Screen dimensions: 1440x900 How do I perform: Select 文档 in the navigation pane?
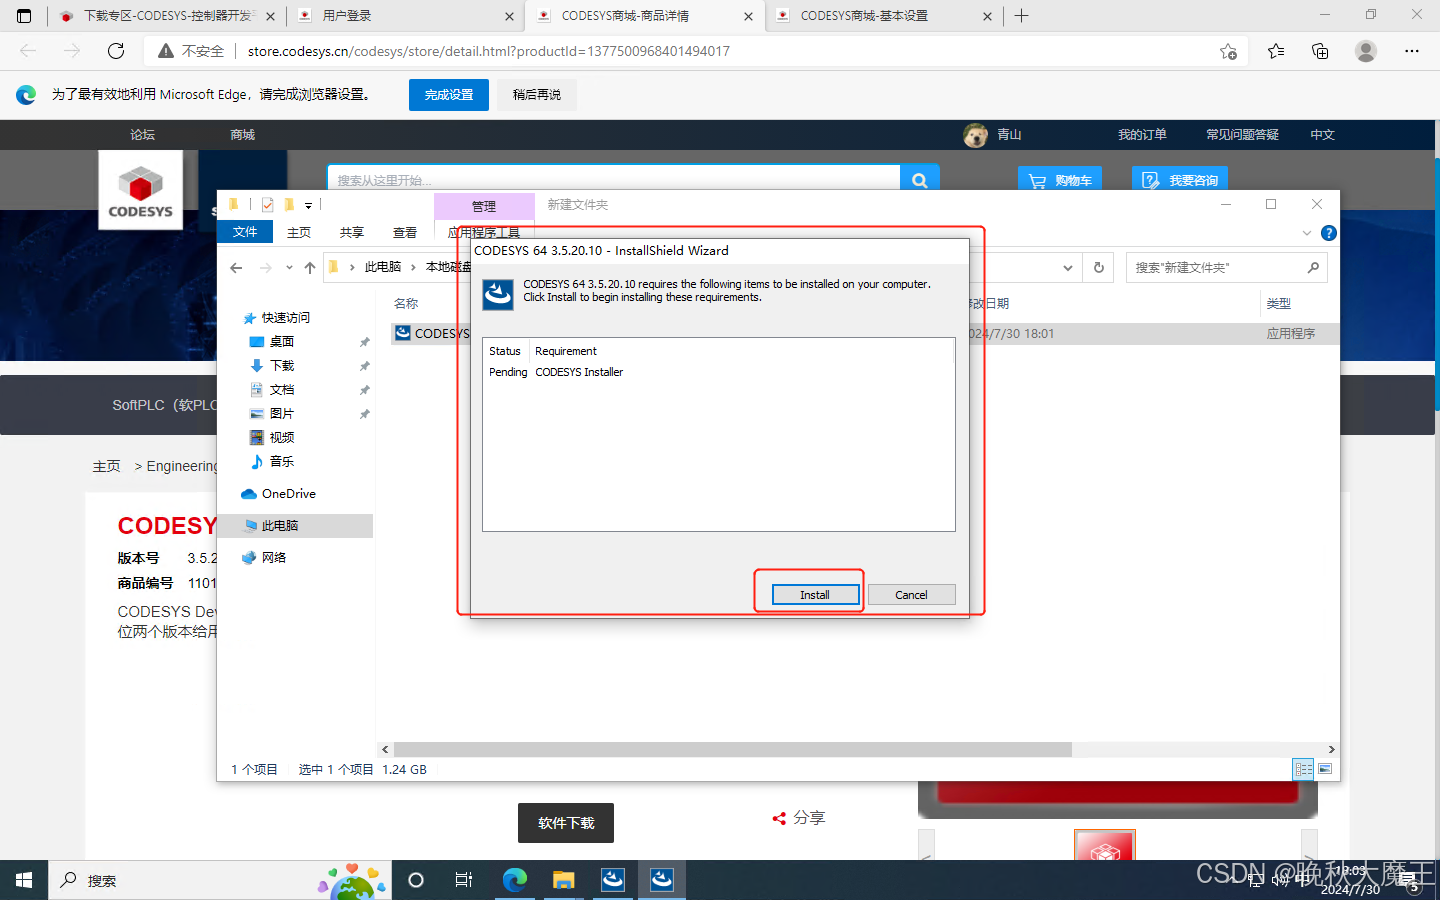[281, 390]
